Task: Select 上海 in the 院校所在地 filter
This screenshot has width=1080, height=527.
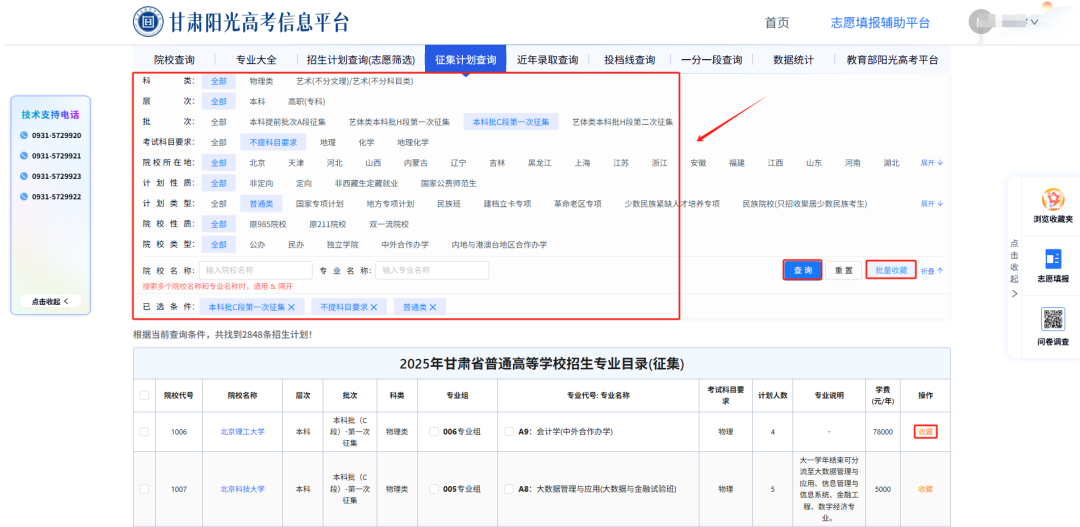Action: pyautogui.click(x=583, y=163)
